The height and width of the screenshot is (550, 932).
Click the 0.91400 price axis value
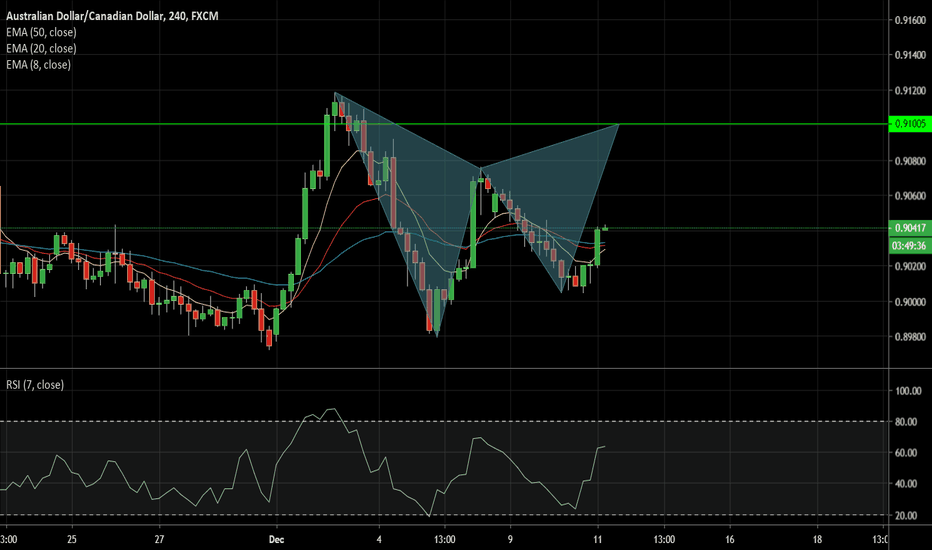[x=911, y=55]
